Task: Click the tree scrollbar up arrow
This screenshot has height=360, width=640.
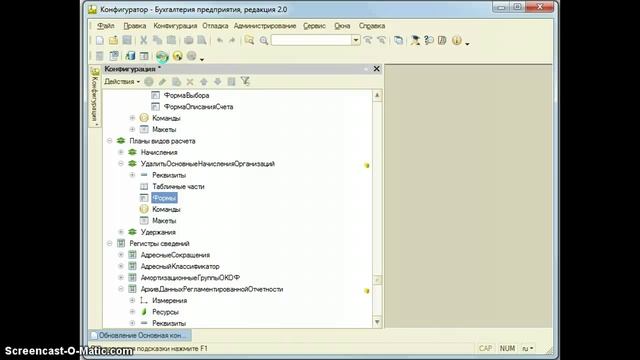Action: pos(377,96)
